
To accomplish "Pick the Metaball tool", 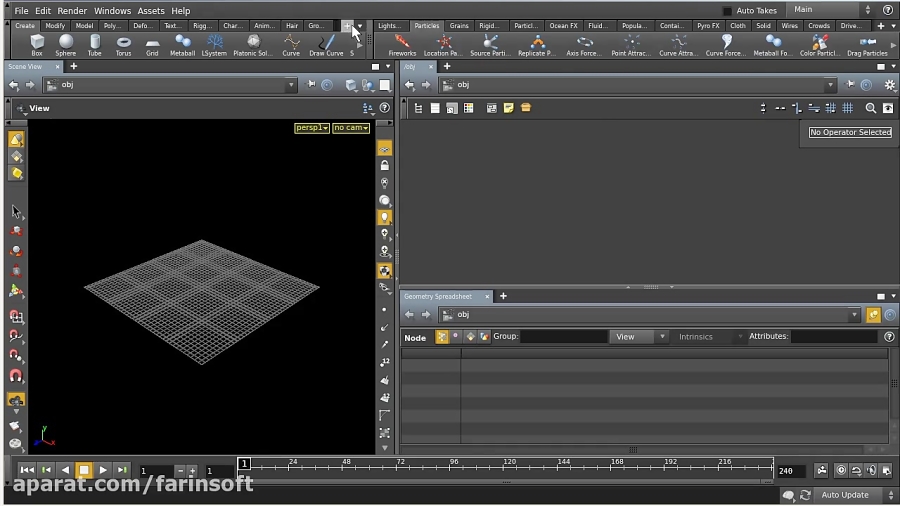I will 183,45.
